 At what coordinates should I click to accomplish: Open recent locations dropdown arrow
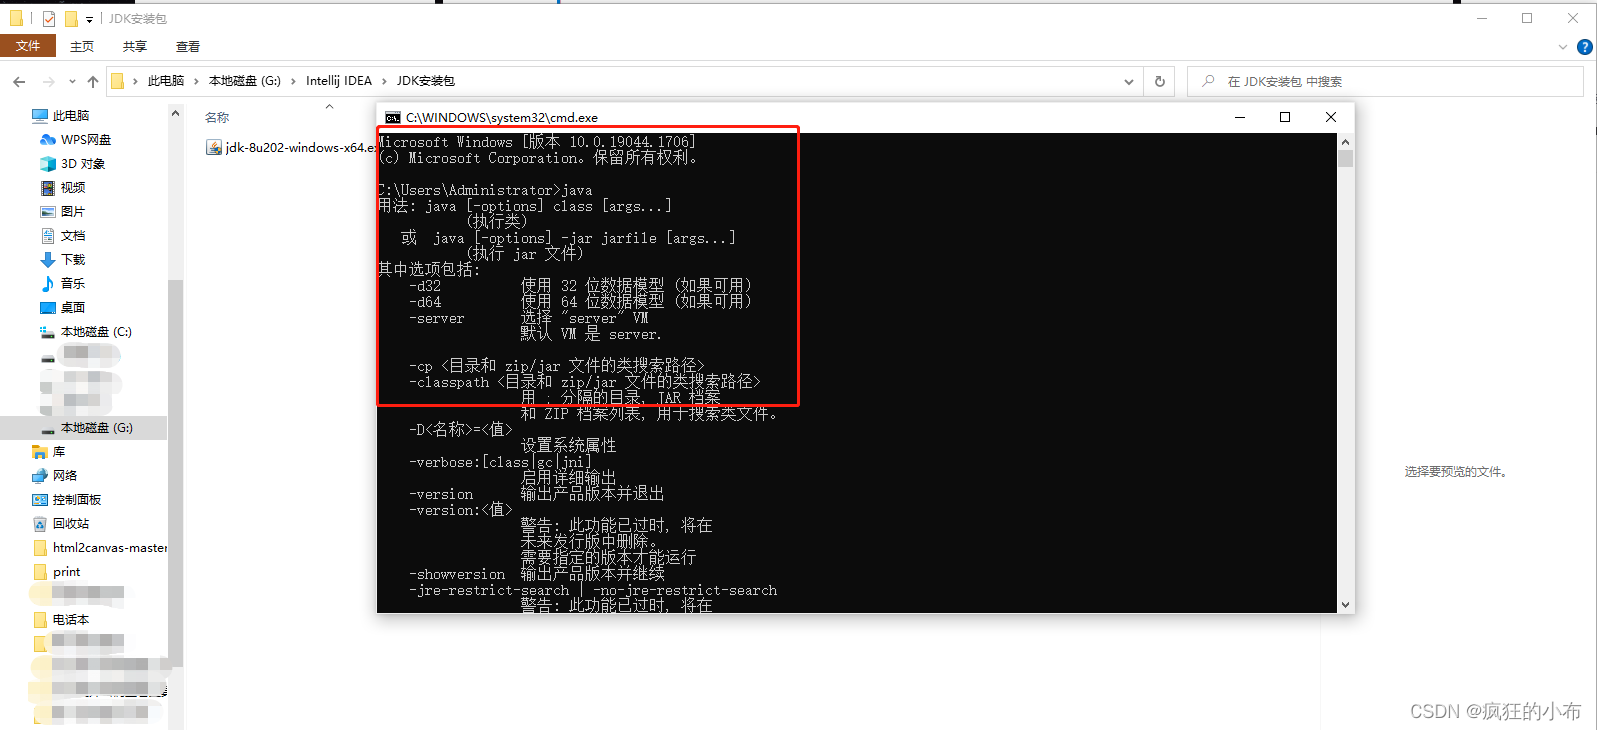72,81
